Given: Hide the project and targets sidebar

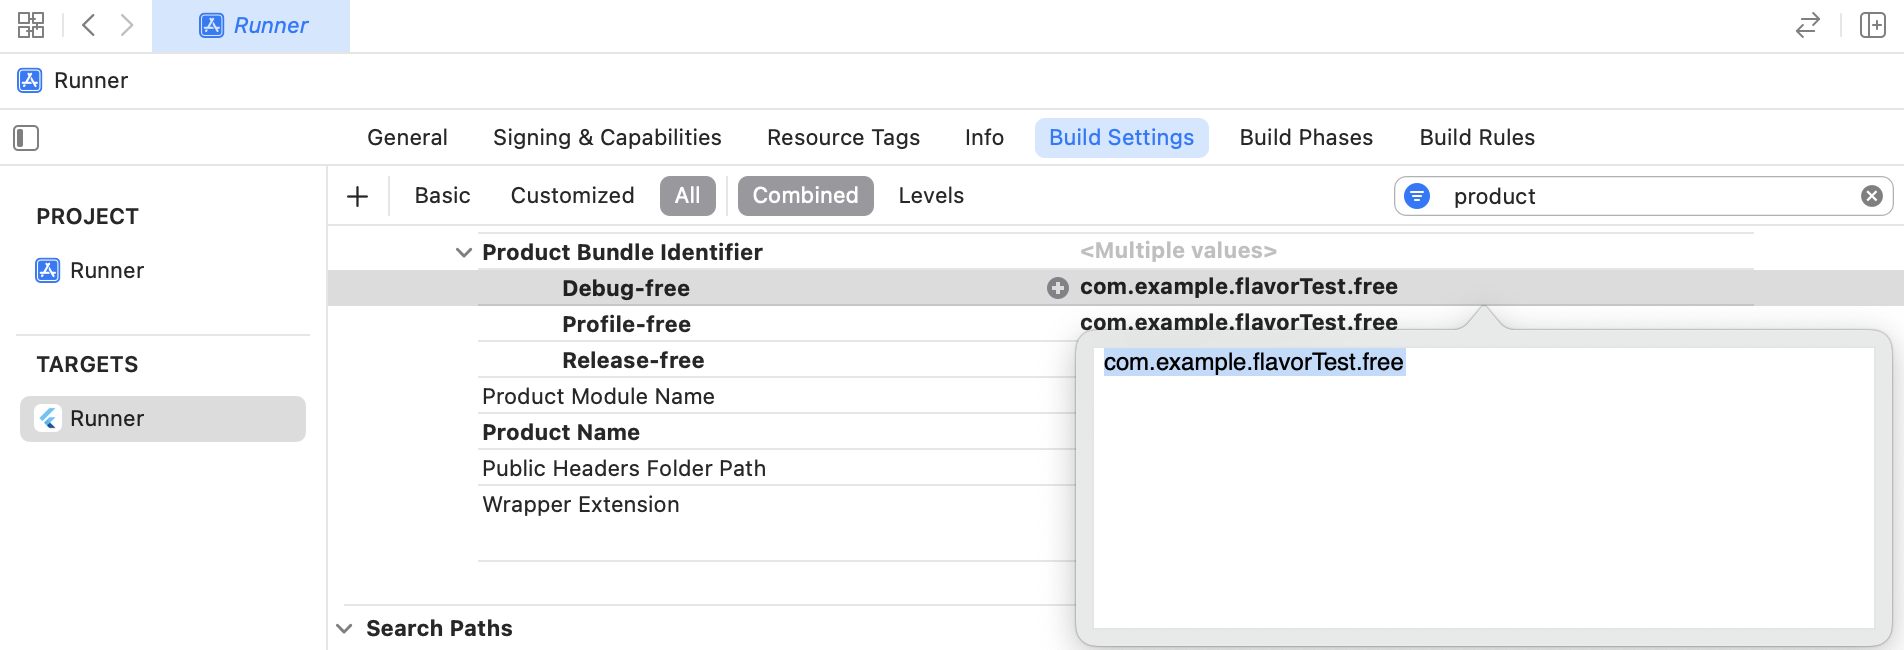Looking at the screenshot, I should point(26,138).
